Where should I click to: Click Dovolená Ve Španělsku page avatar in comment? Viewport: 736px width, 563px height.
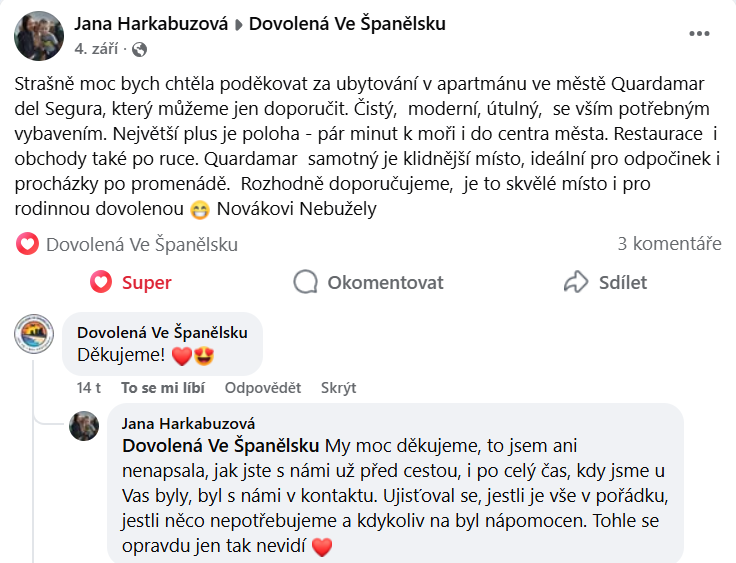[34, 333]
